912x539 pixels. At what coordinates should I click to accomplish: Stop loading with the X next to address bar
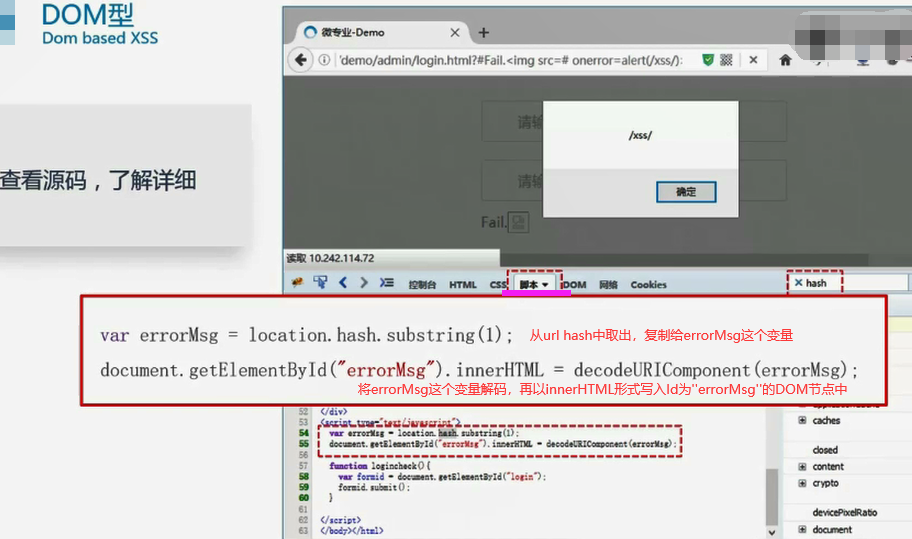point(753,60)
